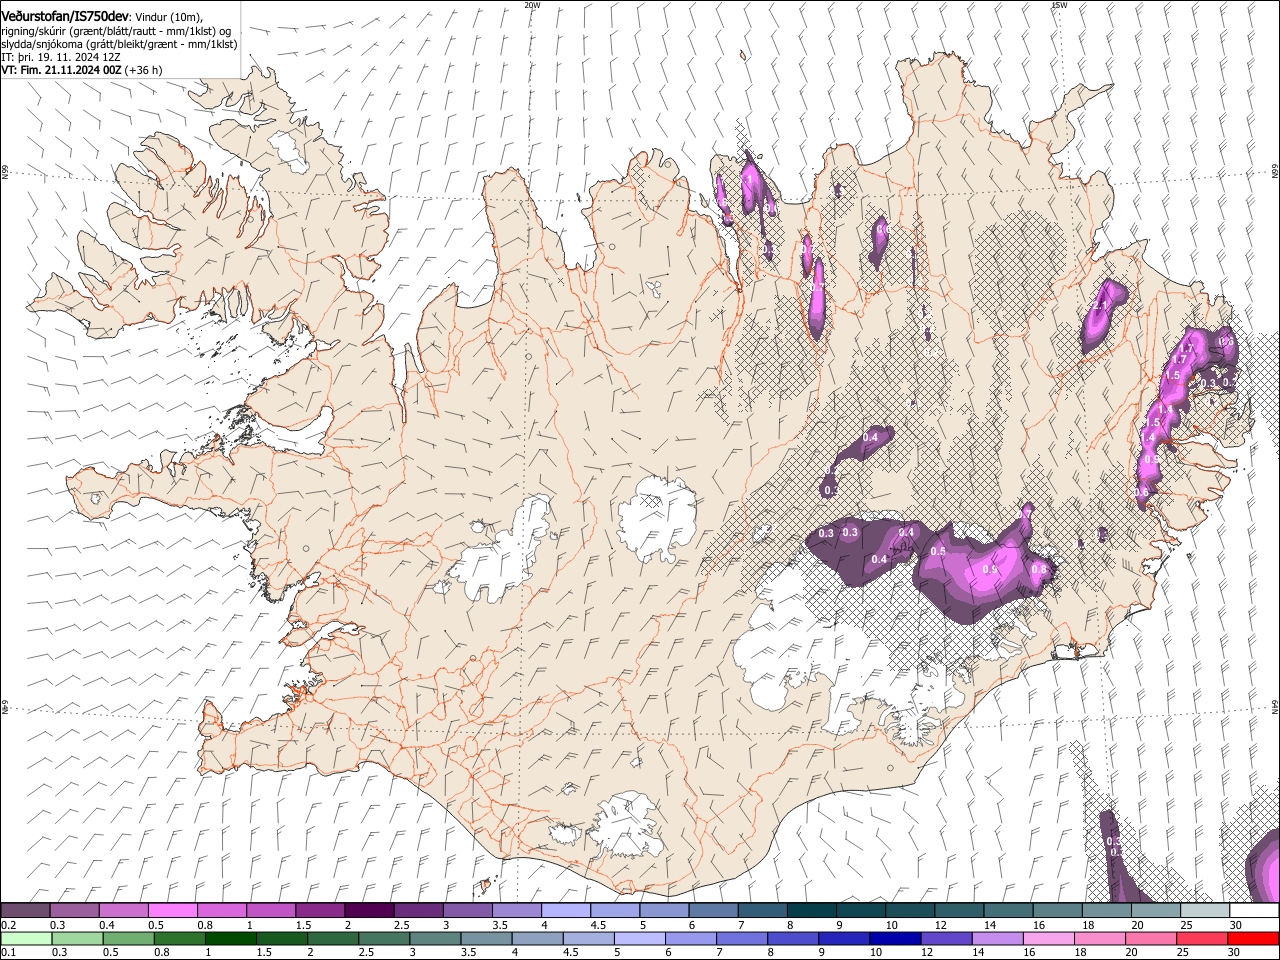
Task: Select lower legend swatch between 16 and 18
Action: (x=1047, y=938)
